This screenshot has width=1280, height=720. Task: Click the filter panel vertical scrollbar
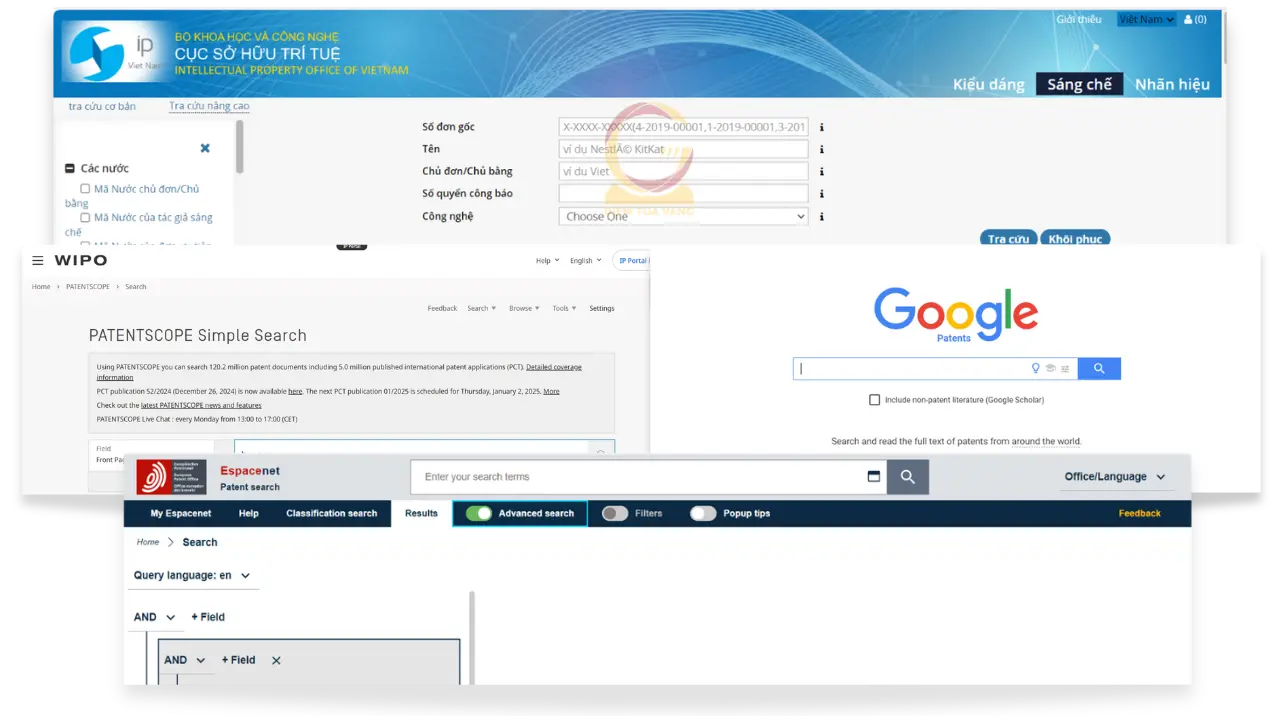click(239, 146)
